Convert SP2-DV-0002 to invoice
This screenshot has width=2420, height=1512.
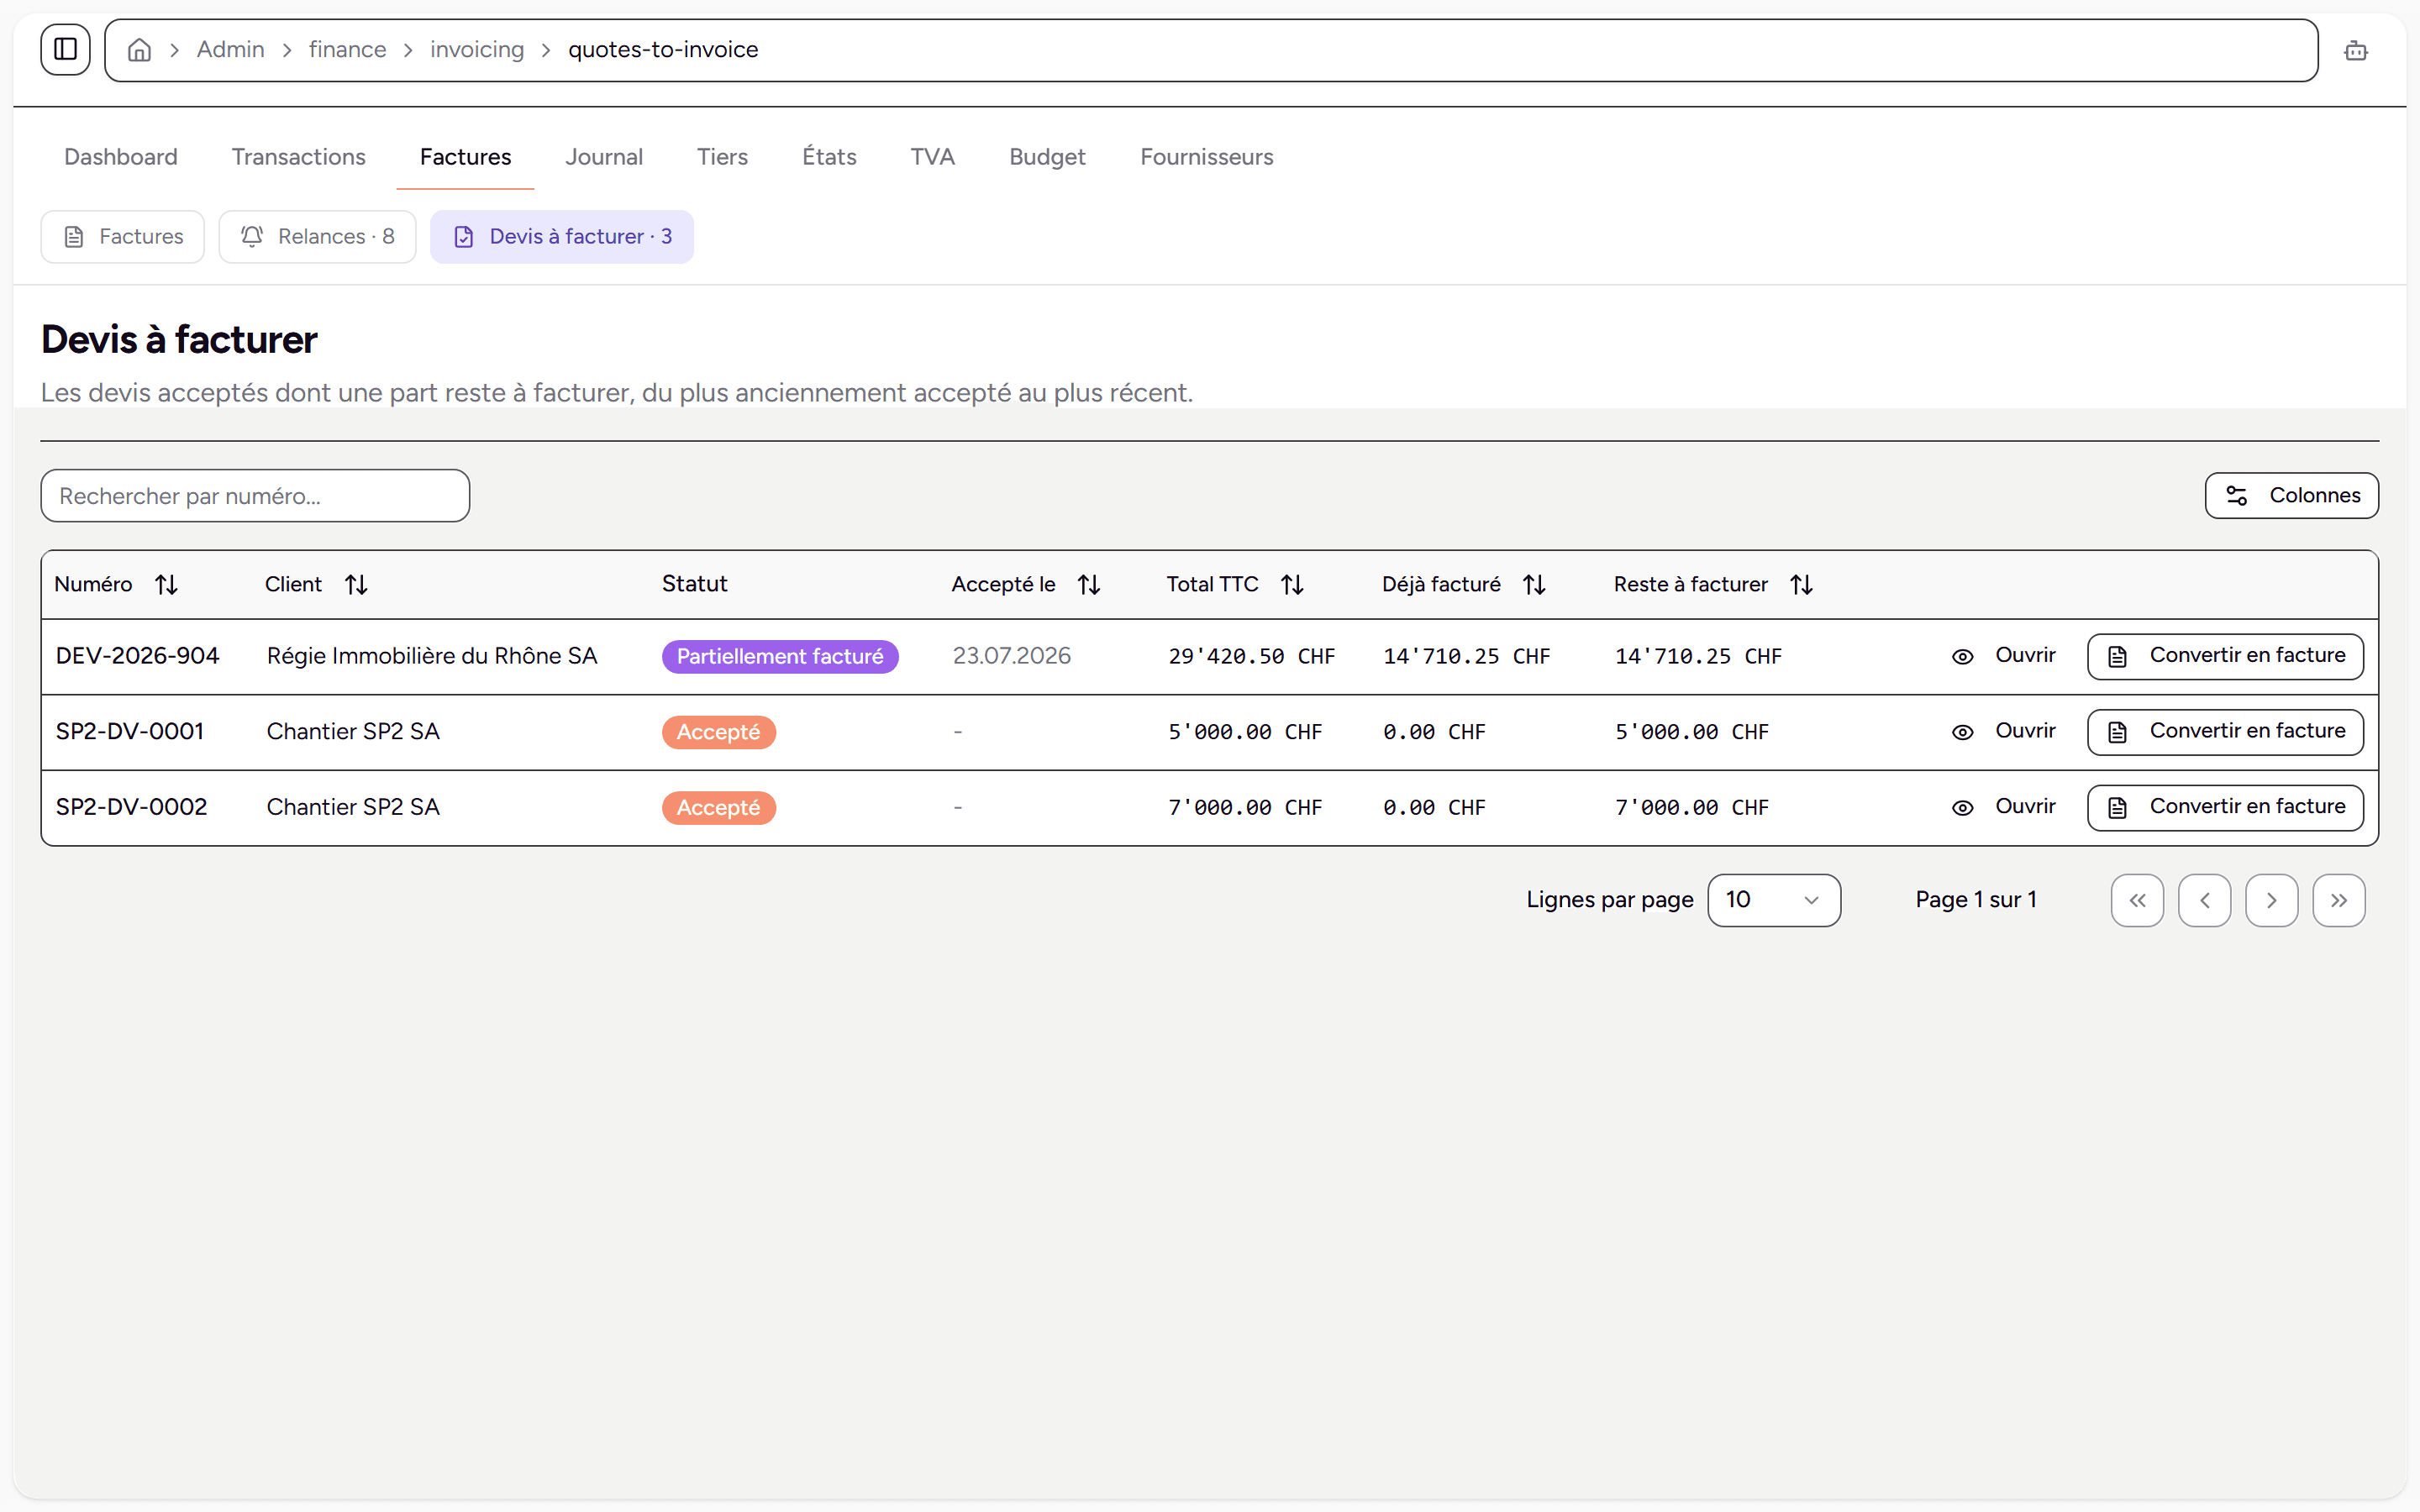pos(2225,807)
